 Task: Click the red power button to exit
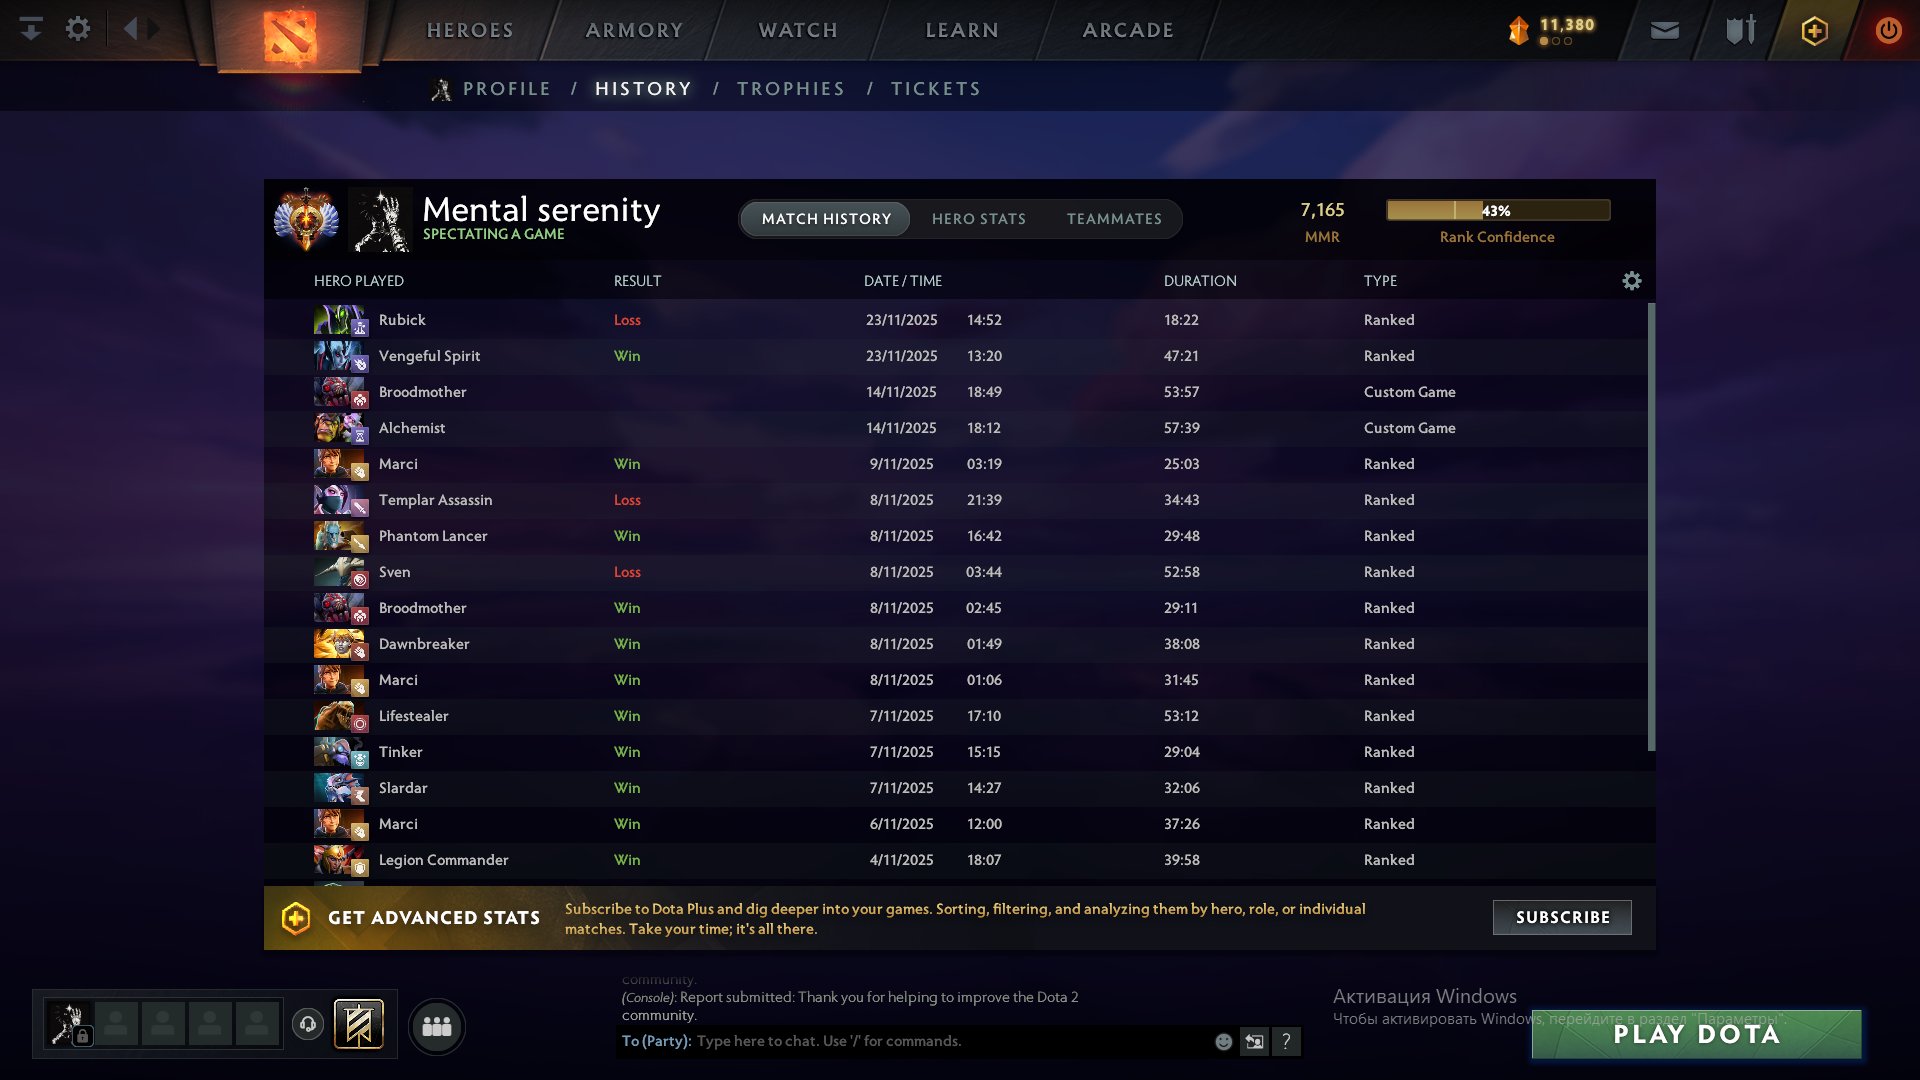[x=1888, y=30]
